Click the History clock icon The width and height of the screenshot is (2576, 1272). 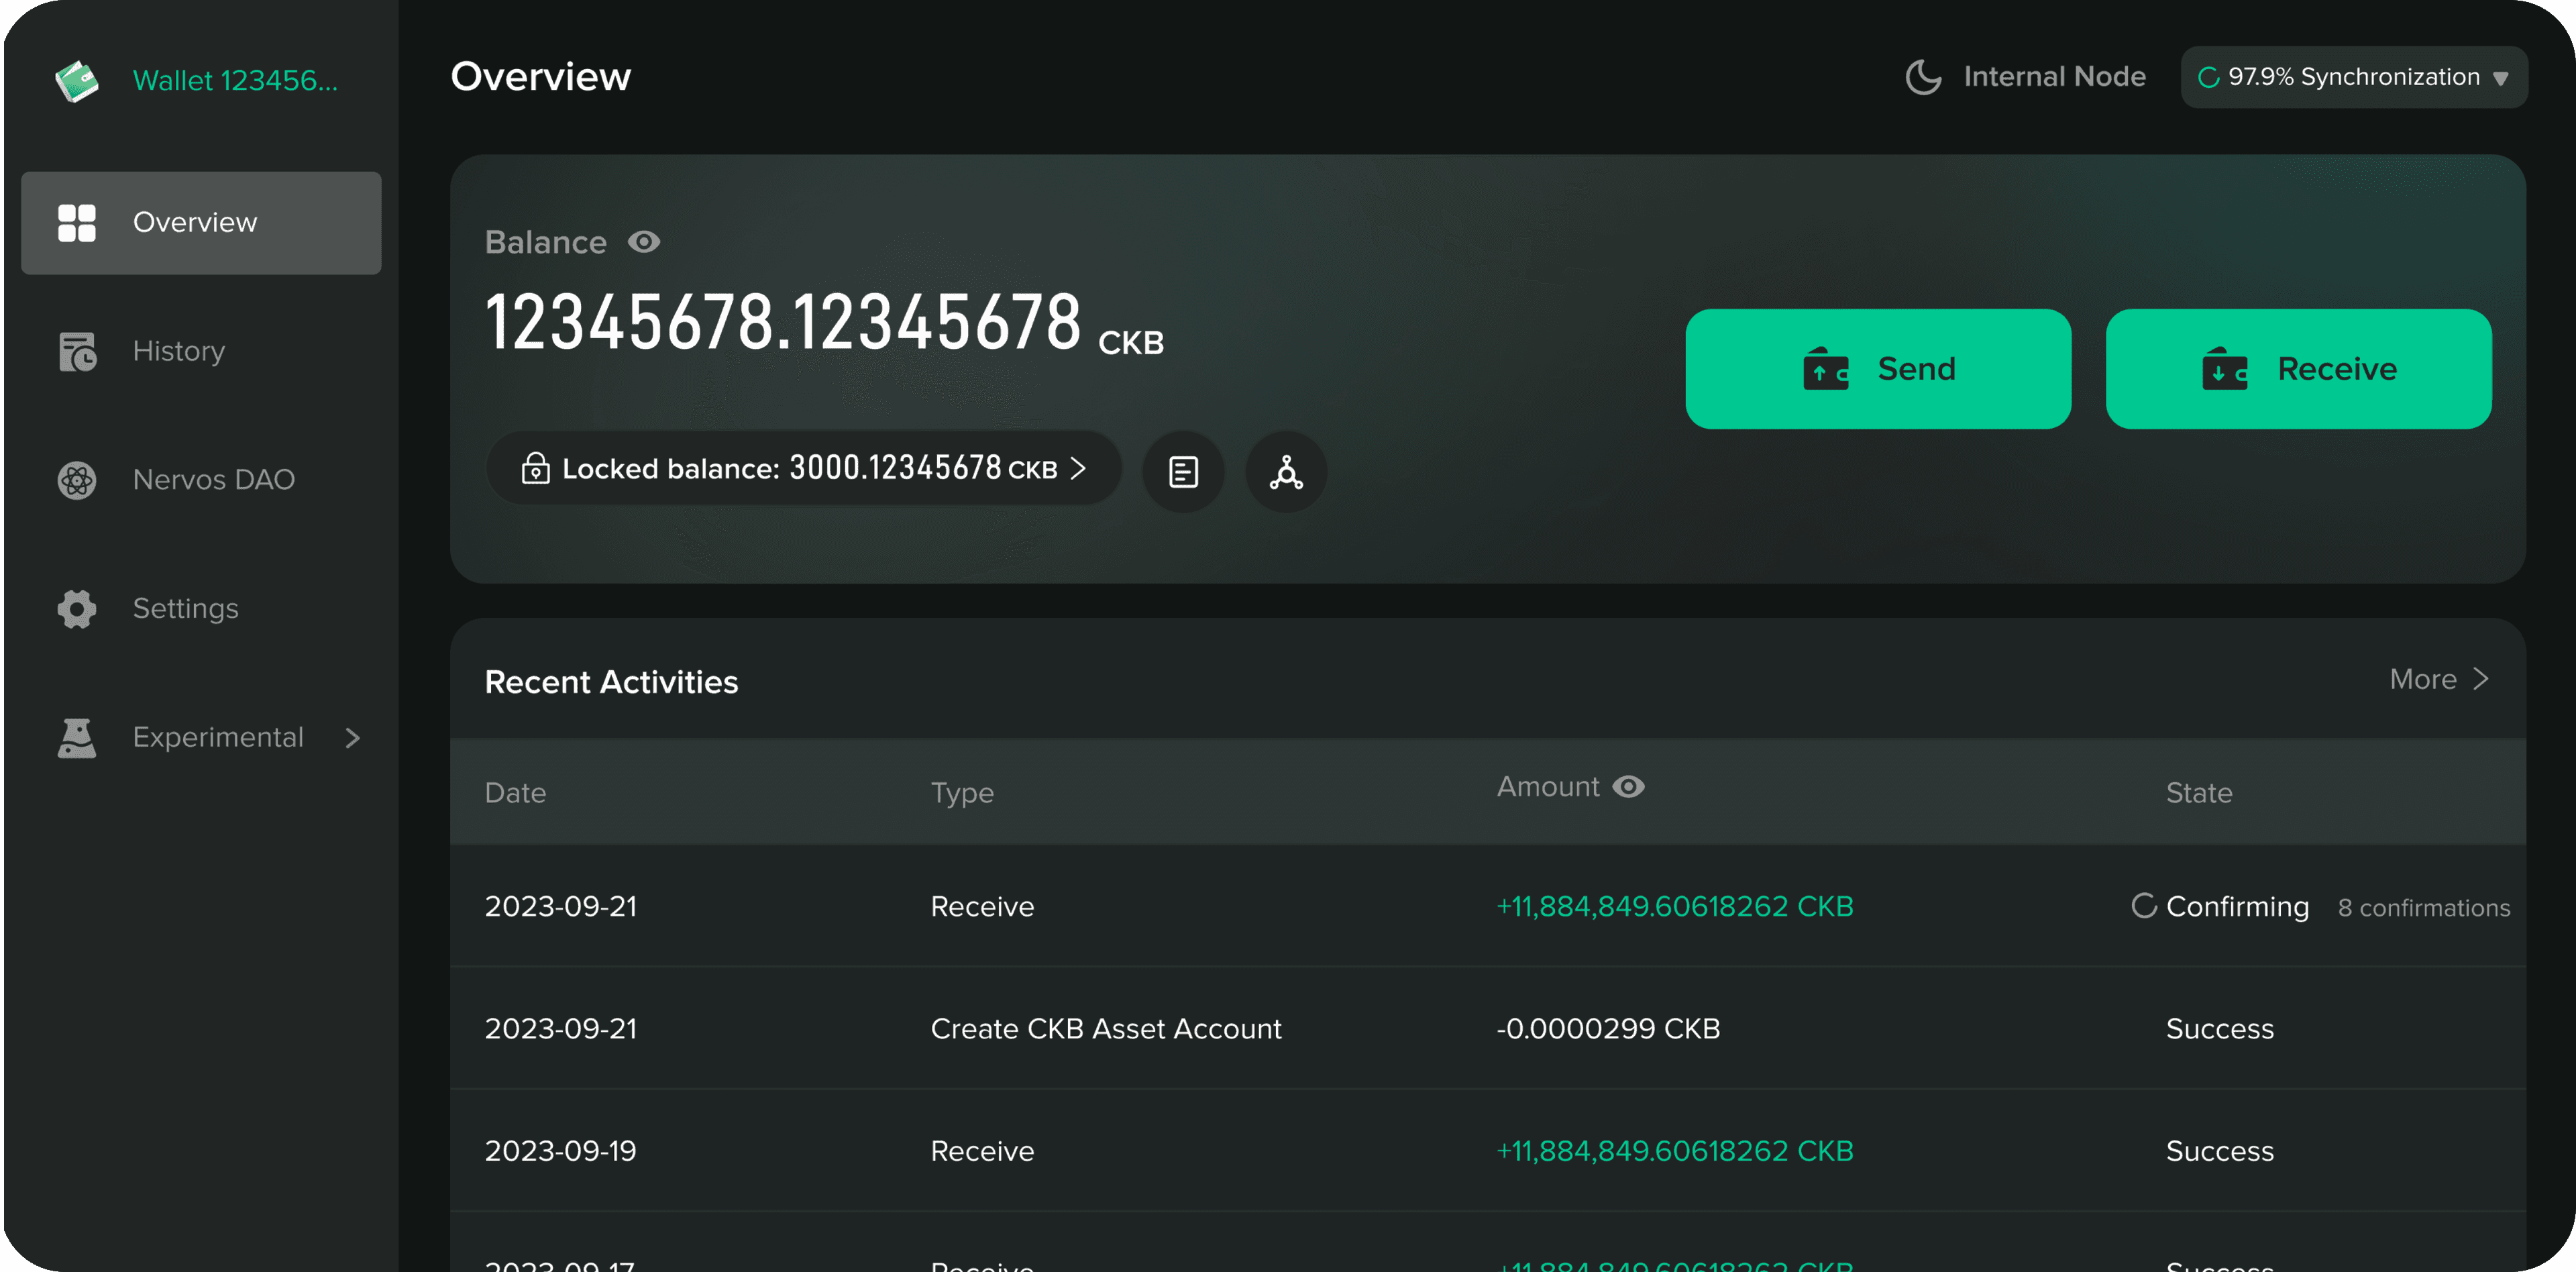[x=77, y=352]
